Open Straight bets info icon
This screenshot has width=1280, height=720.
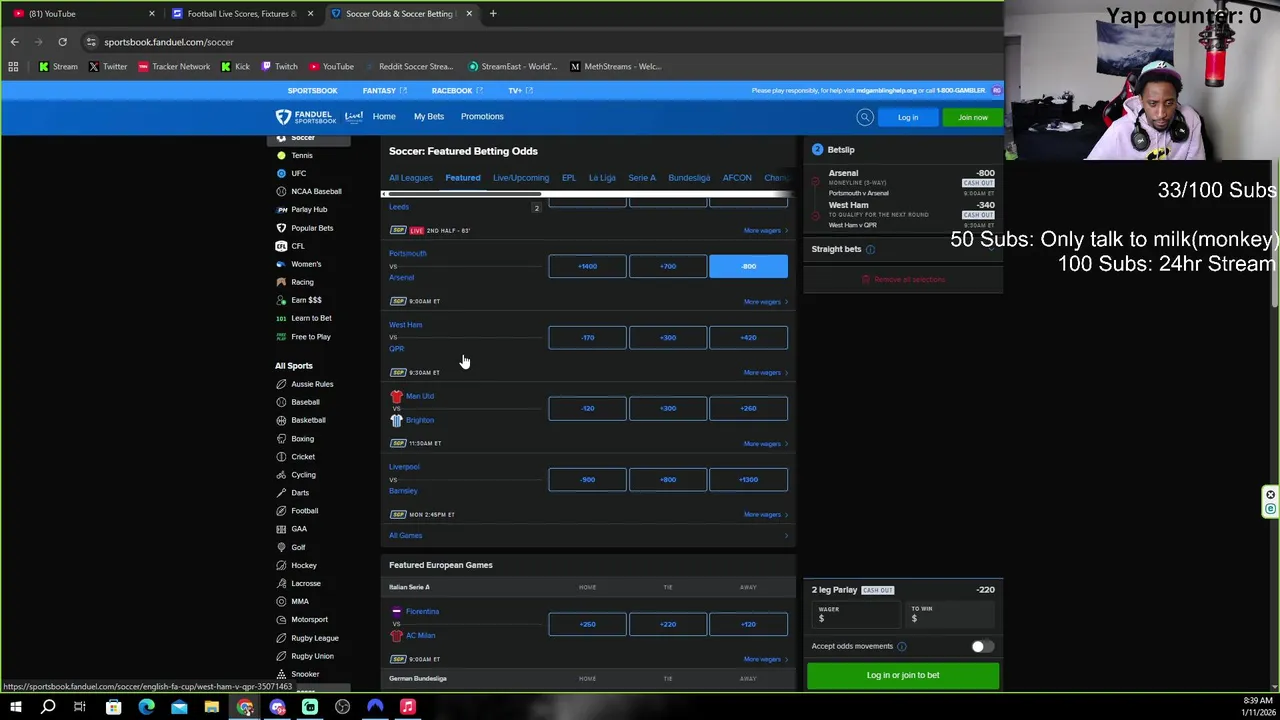click(870, 249)
